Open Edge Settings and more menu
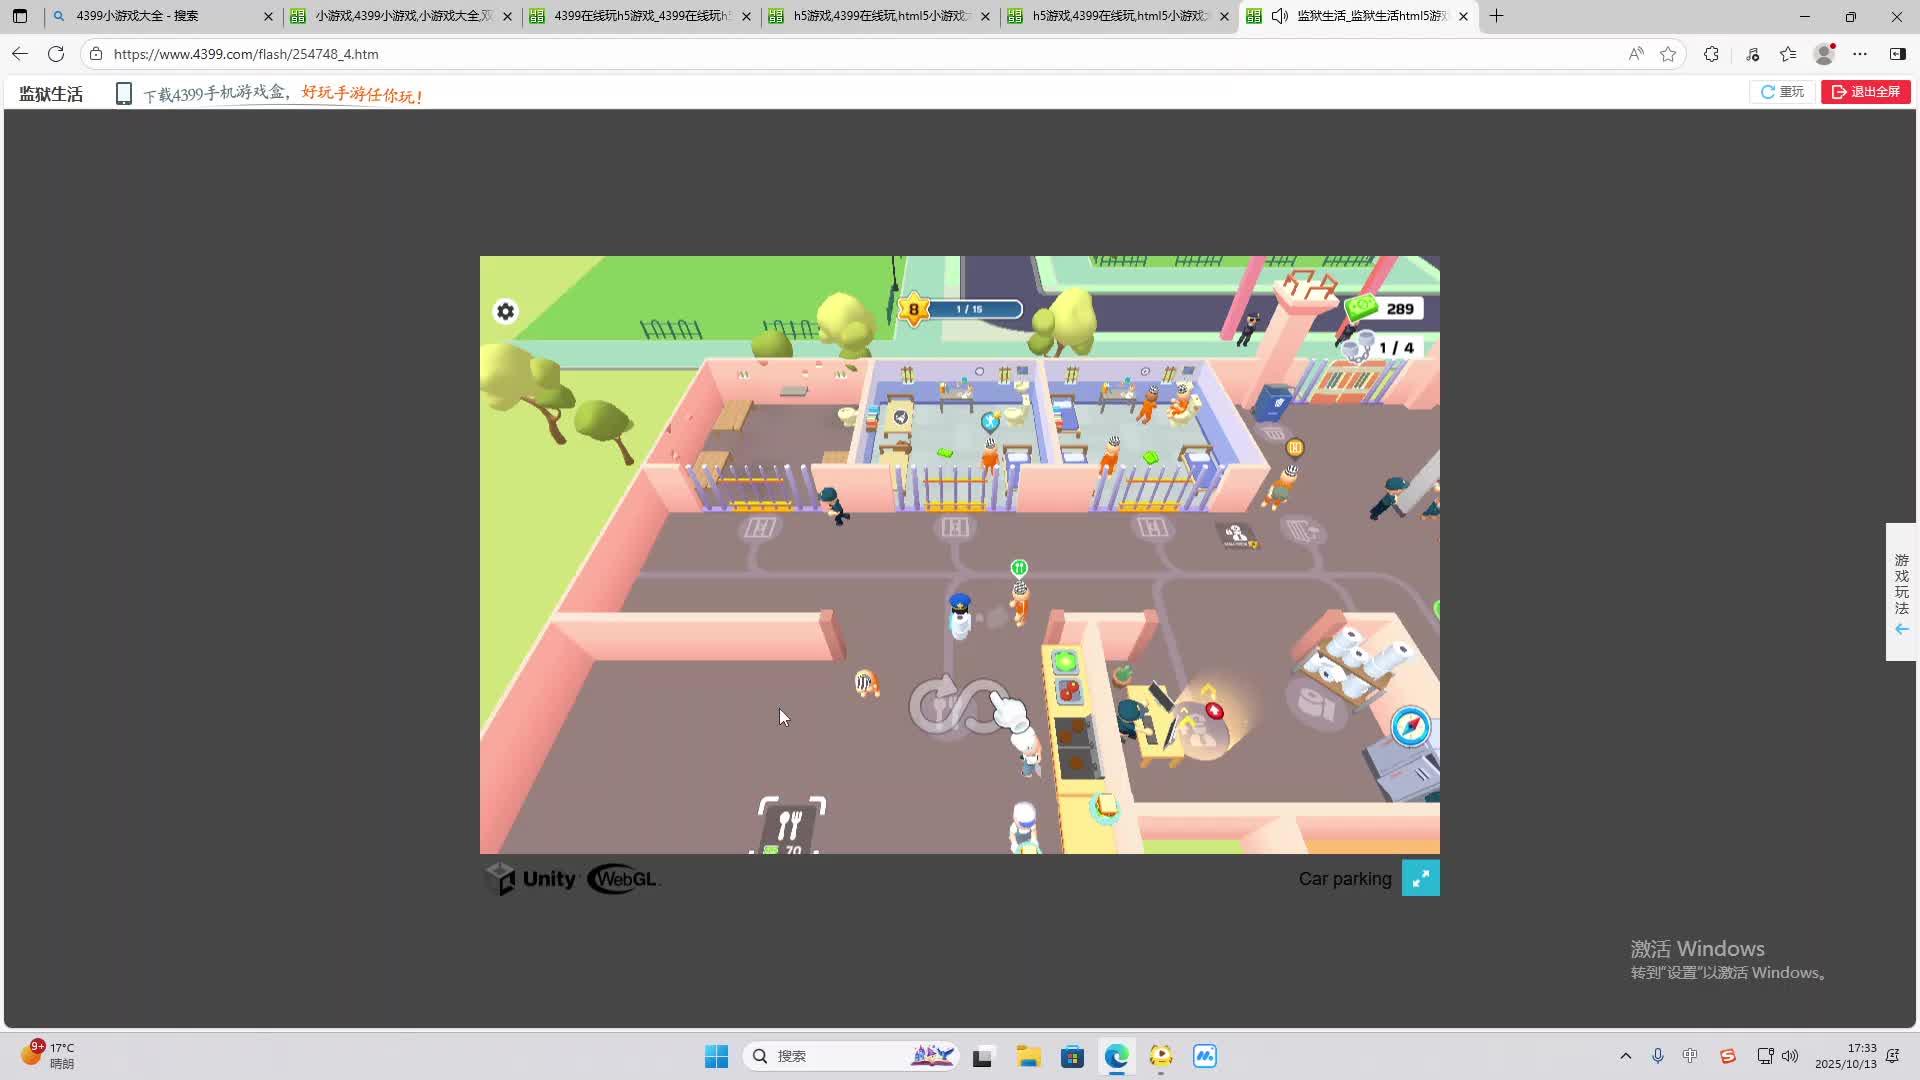Screen dimensions: 1920x1080 (x=1860, y=54)
